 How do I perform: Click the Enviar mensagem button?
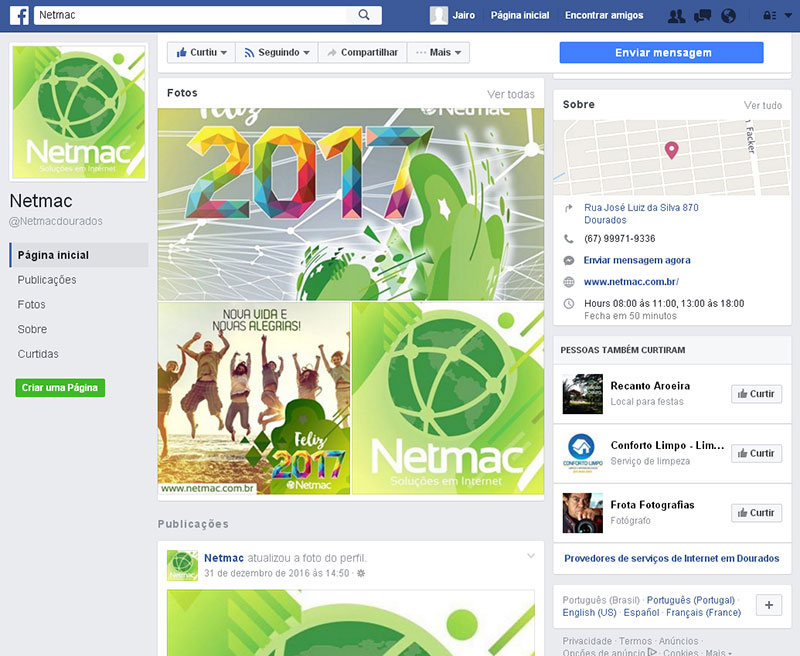[x=661, y=53]
